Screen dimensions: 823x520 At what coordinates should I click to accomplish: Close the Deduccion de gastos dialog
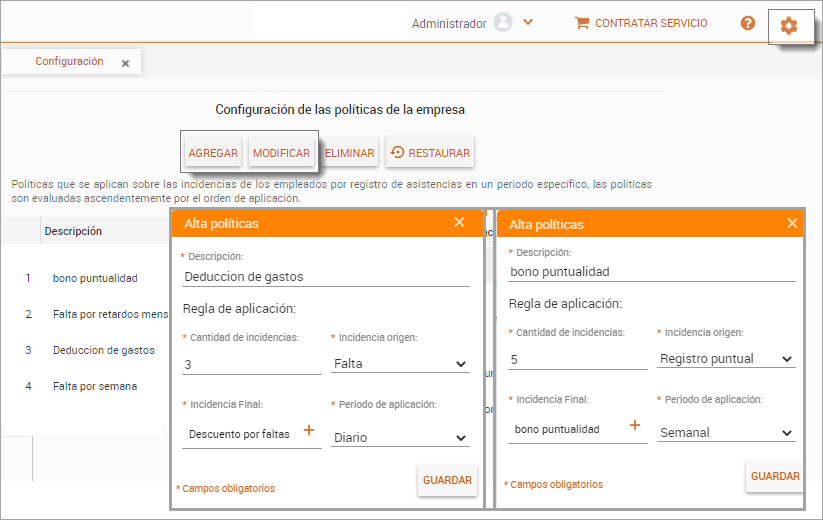(459, 222)
